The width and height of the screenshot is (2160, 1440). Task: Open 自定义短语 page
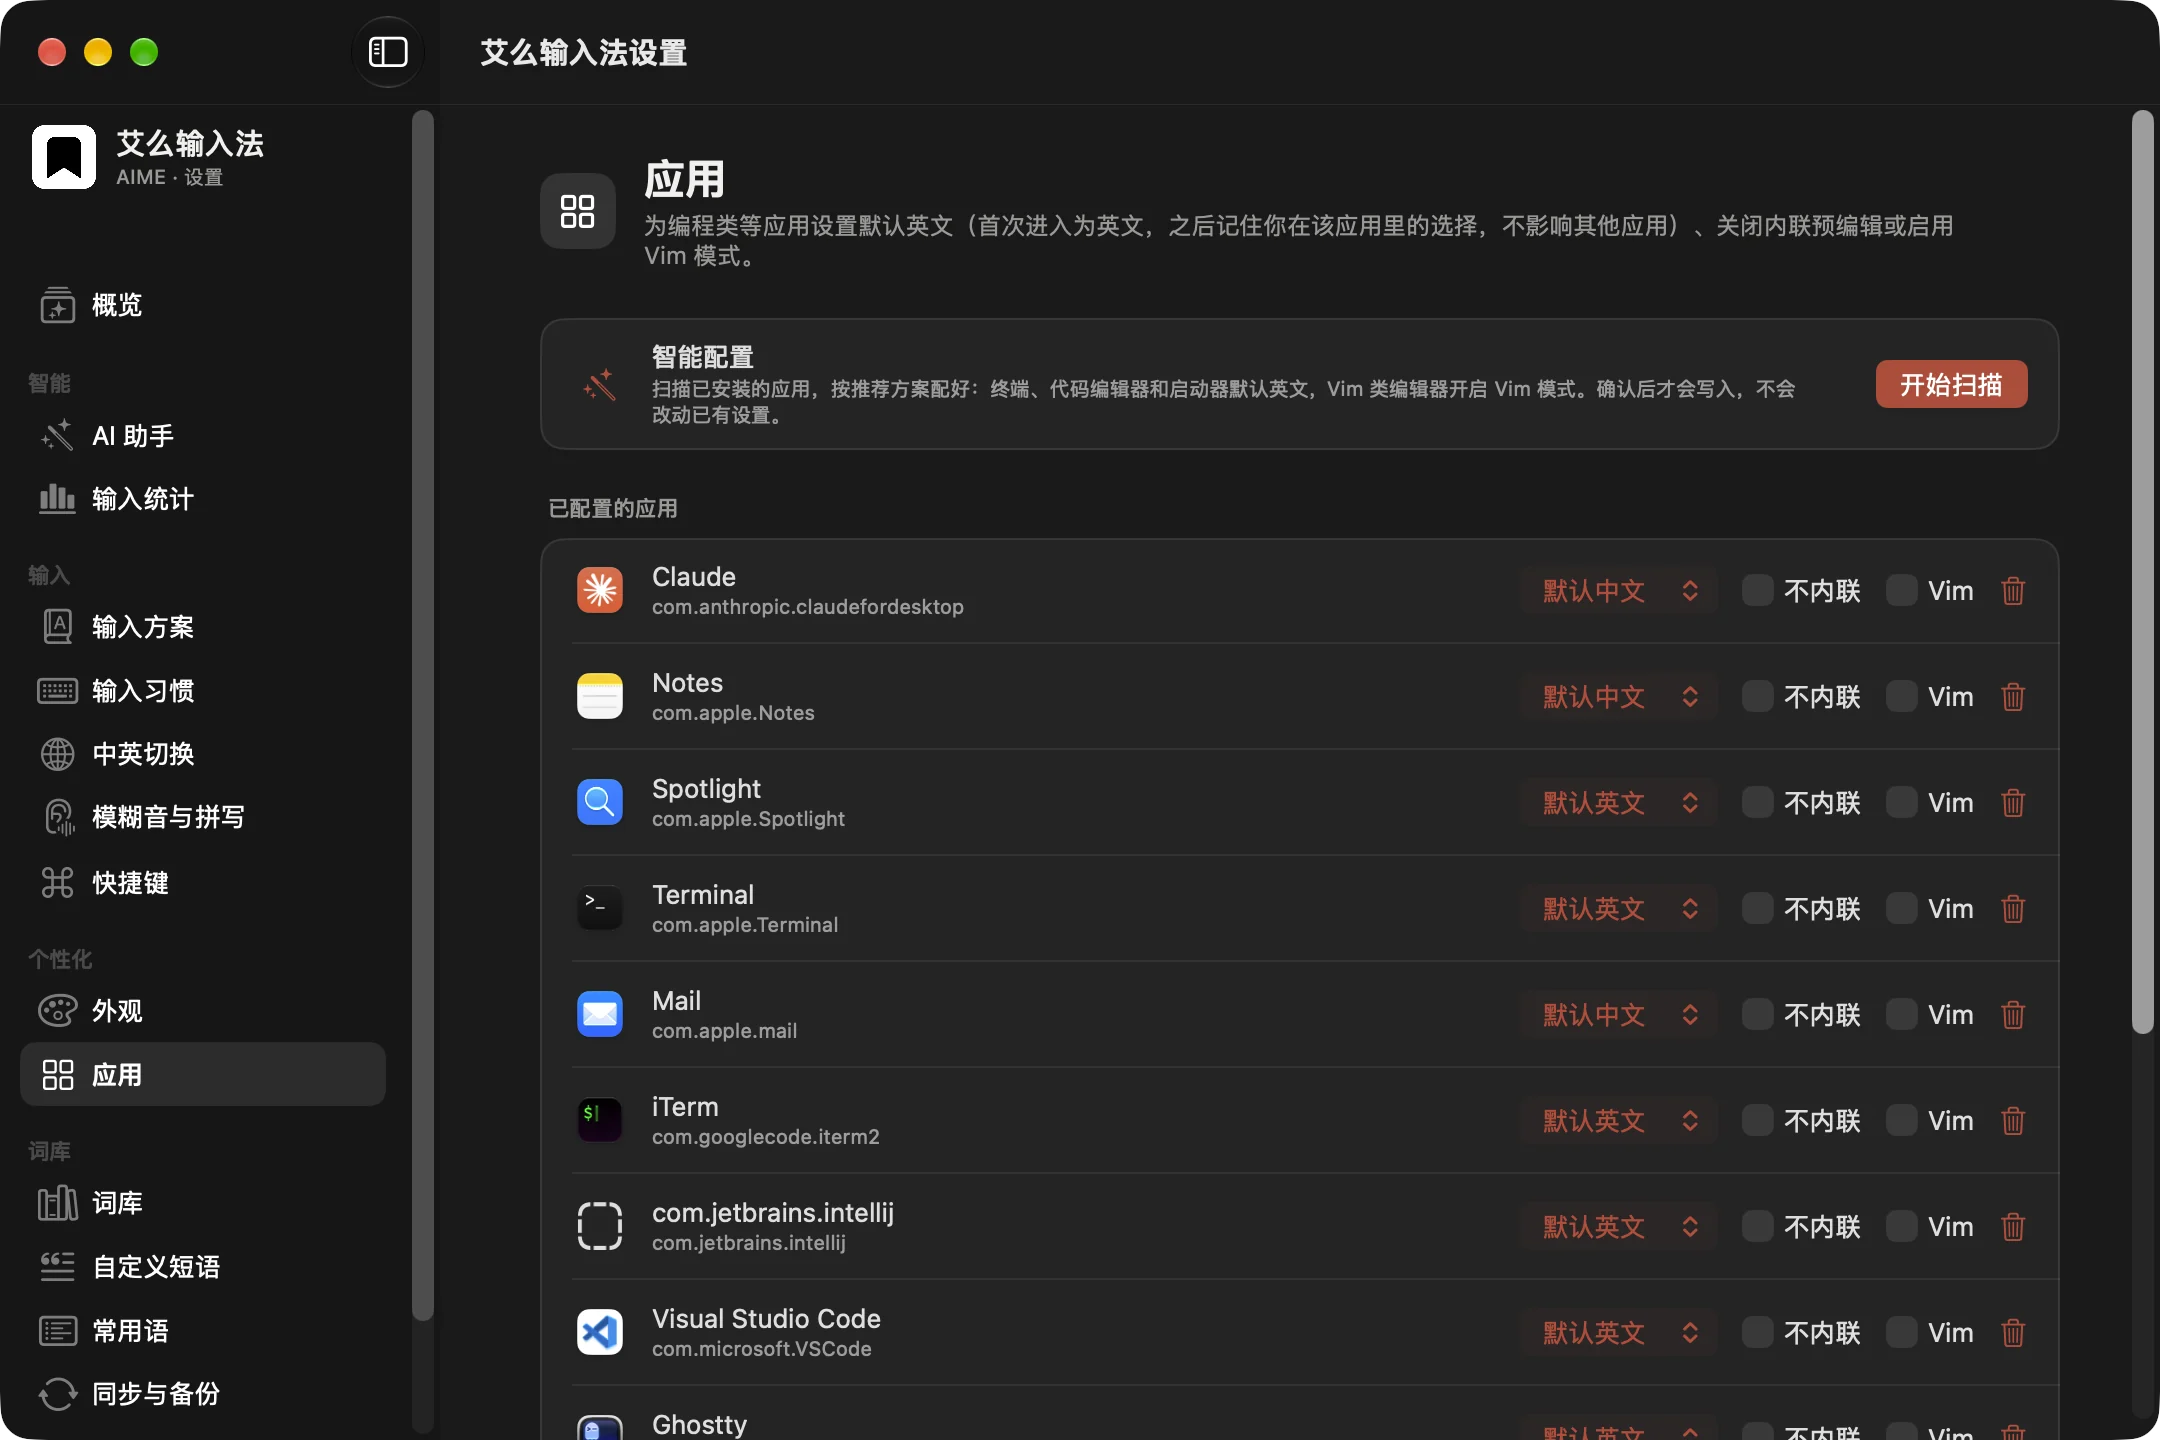[203, 1267]
